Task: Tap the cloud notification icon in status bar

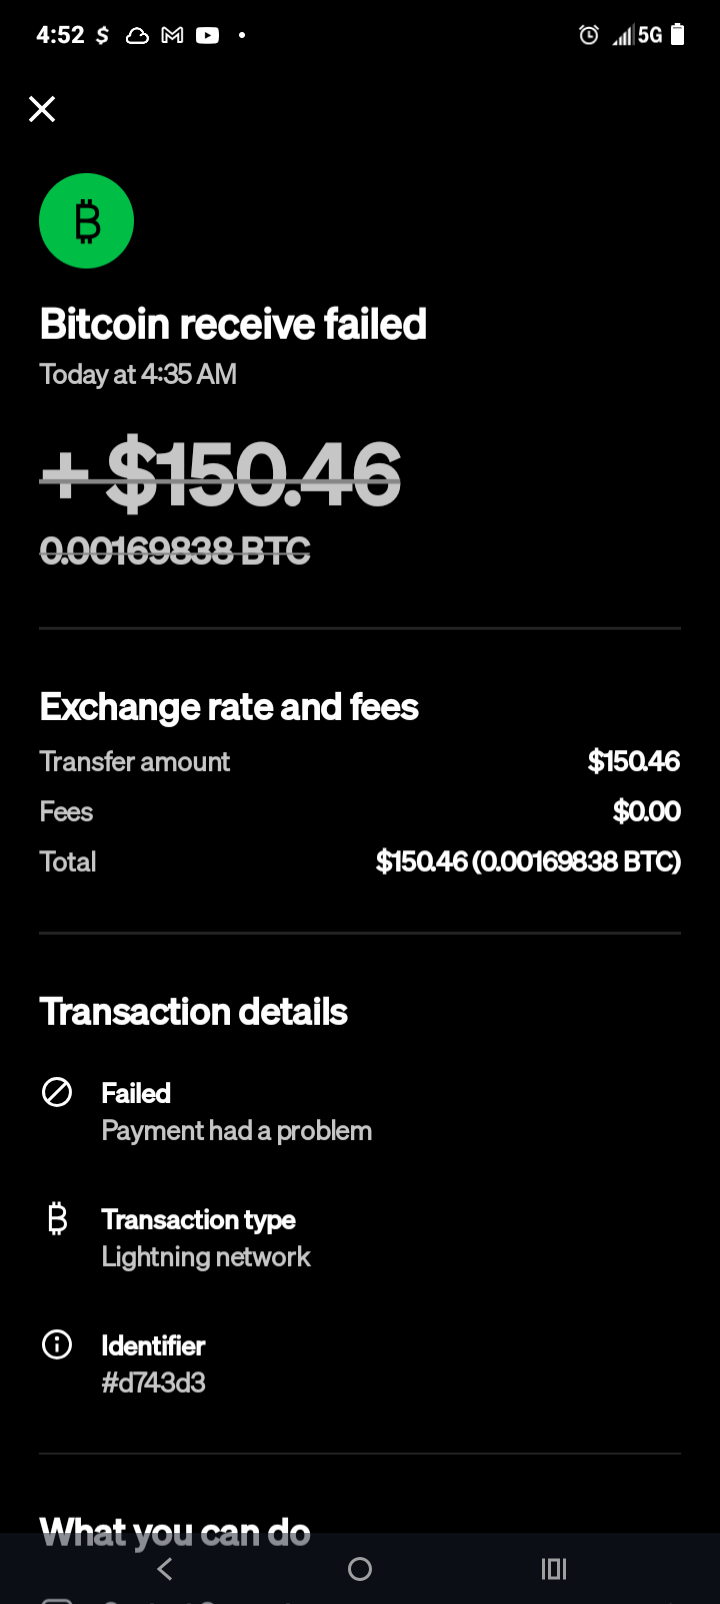Action: coord(137,36)
